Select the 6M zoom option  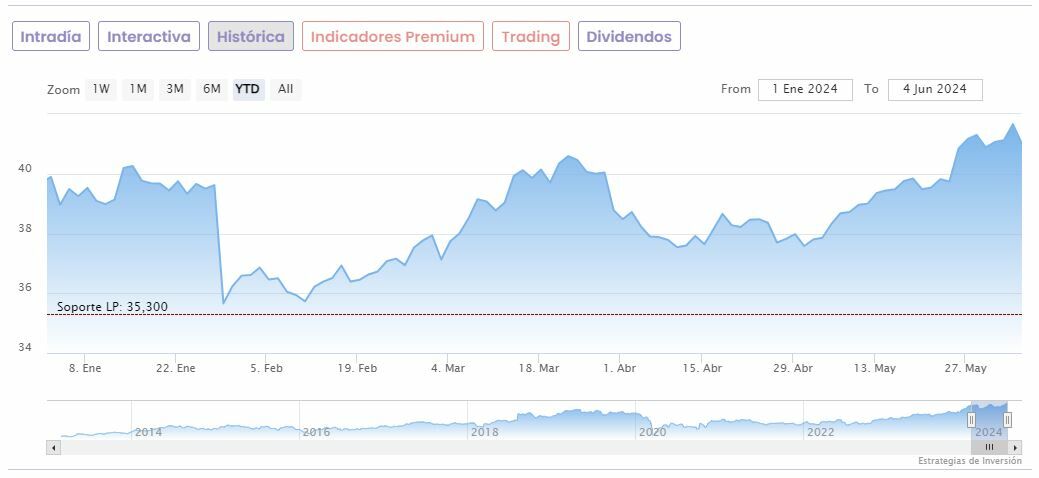212,89
